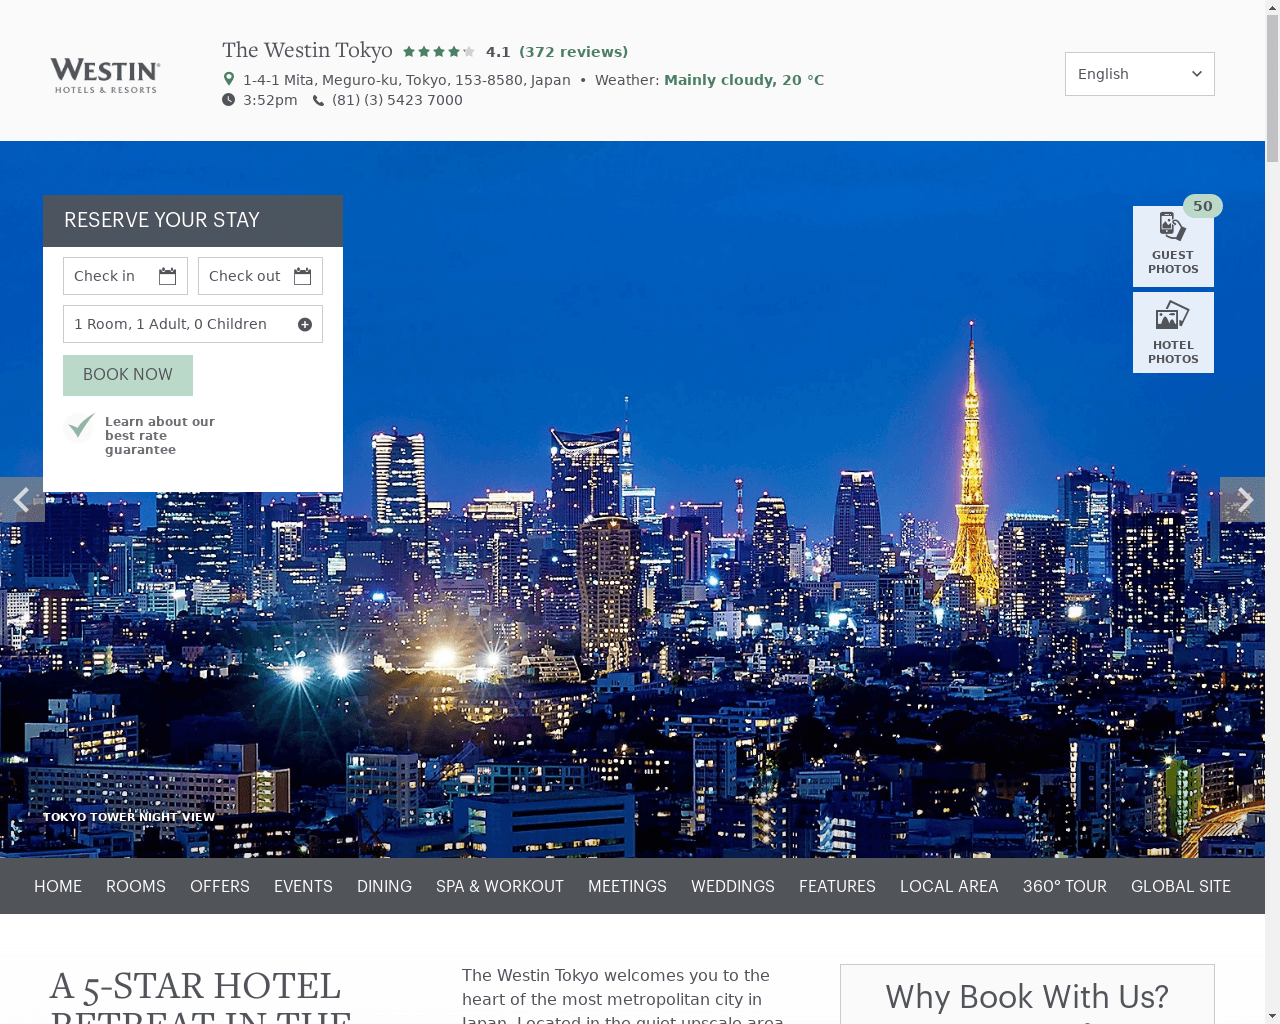Open the FEATURES menu item
The width and height of the screenshot is (1280, 1024).
837,886
